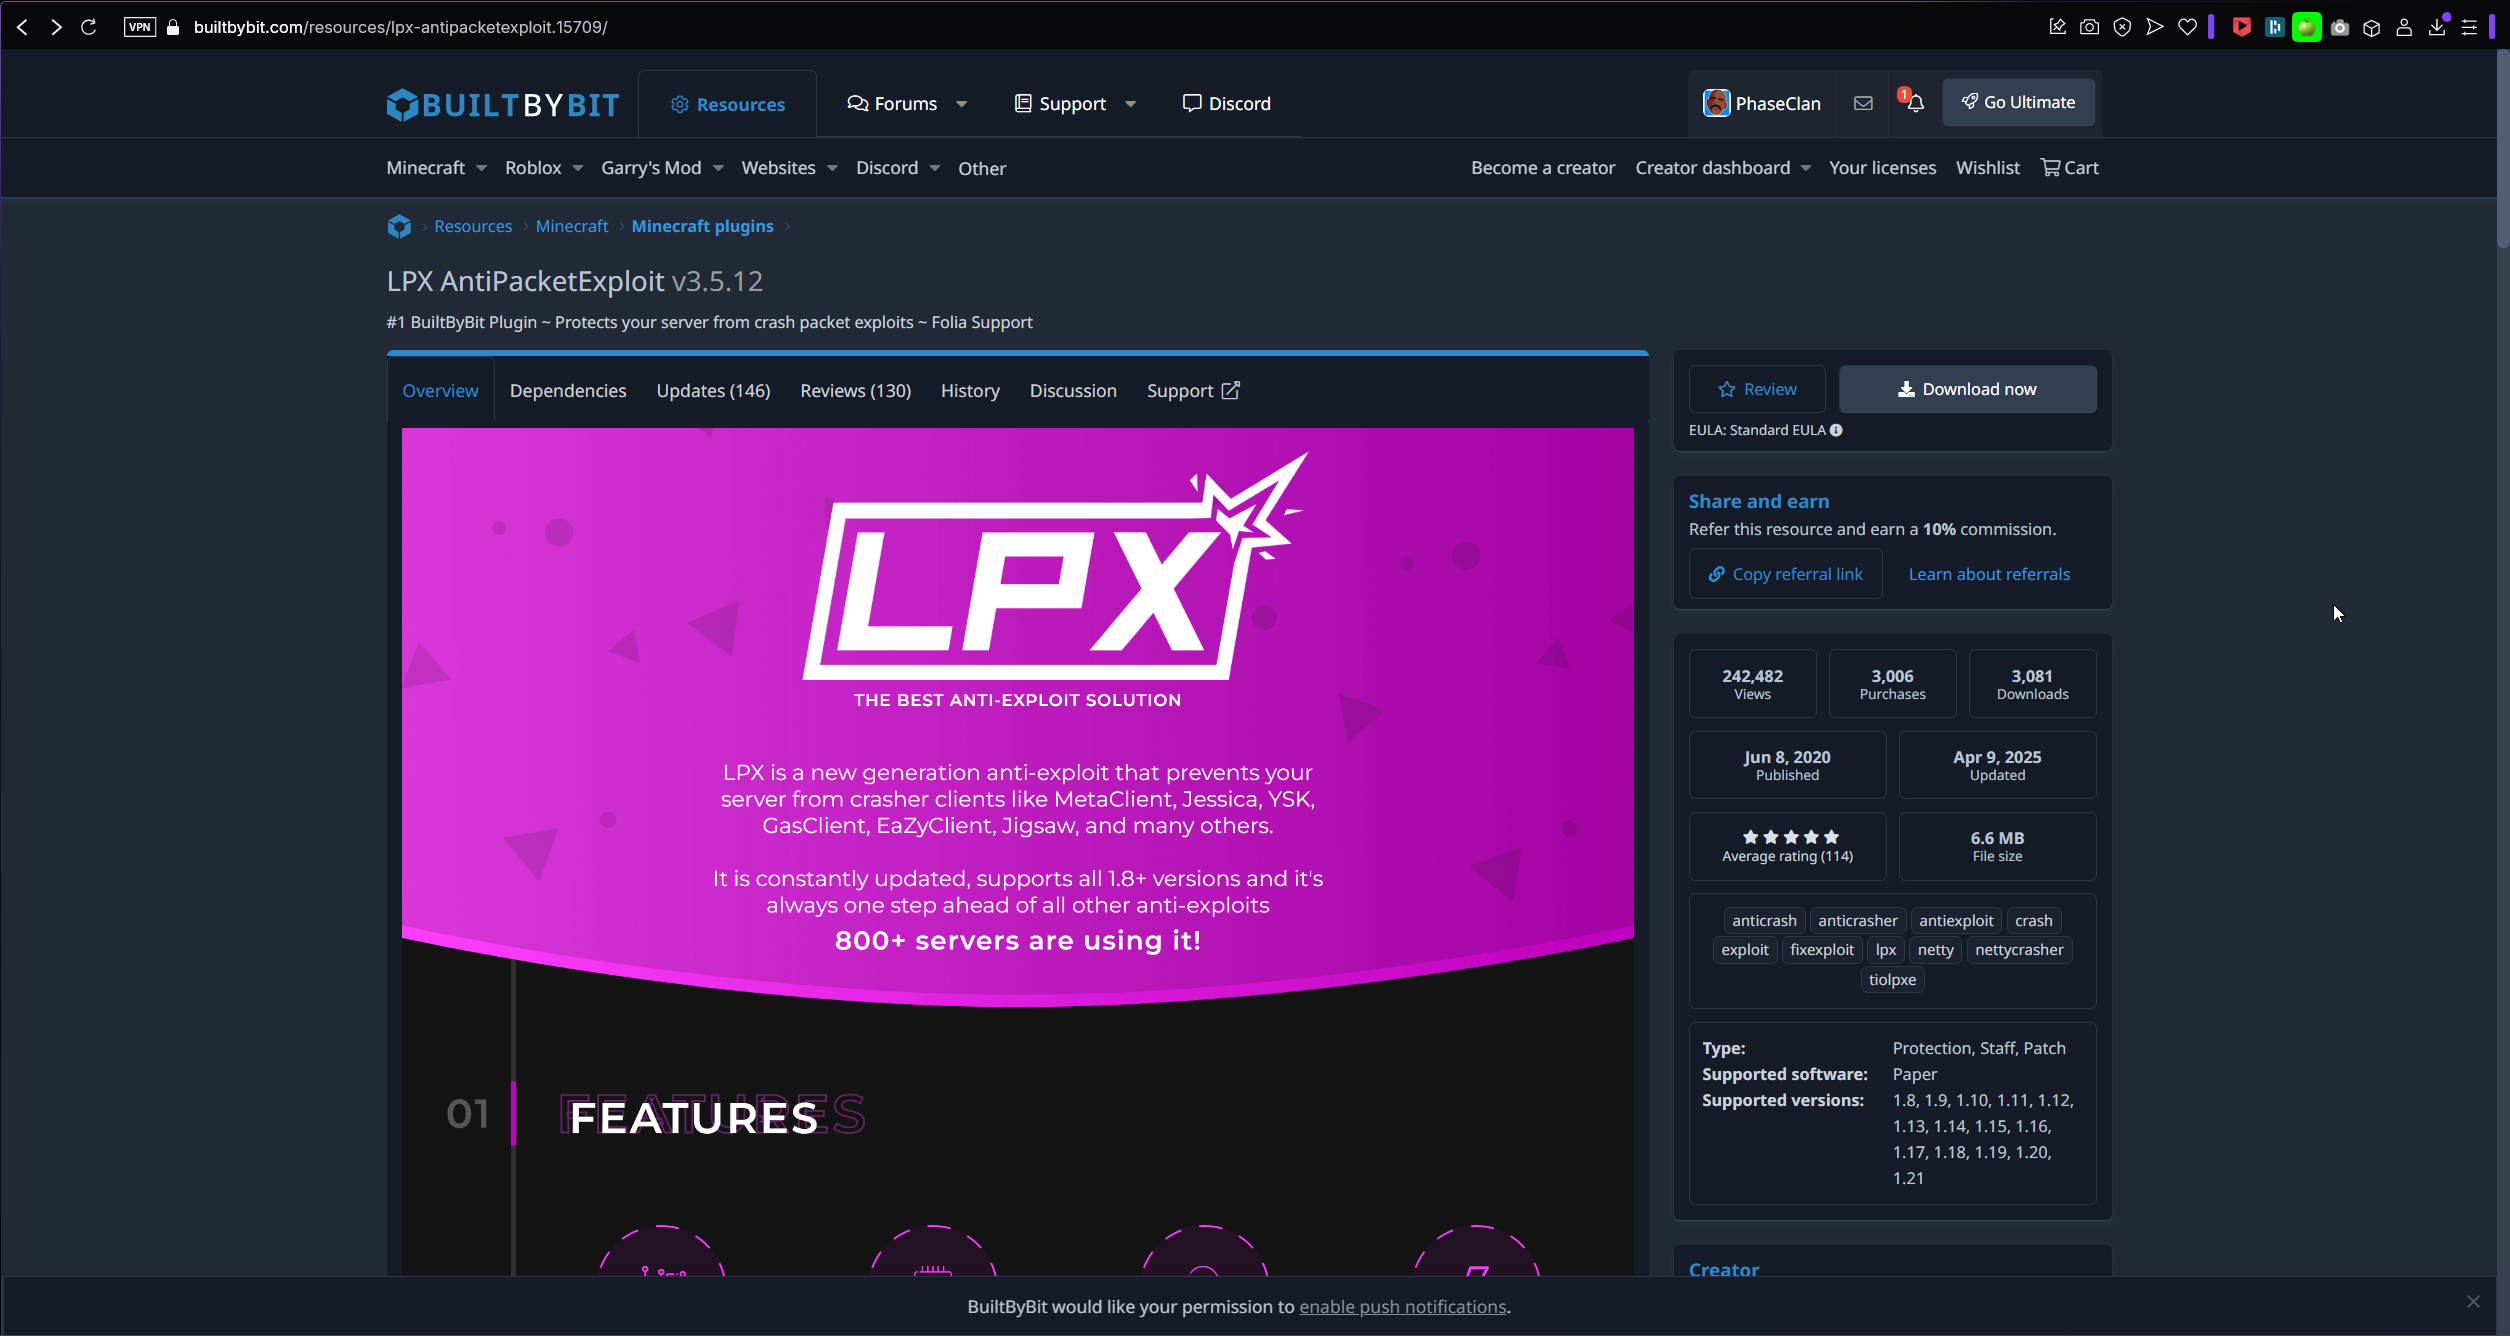The image size is (2510, 1336).
Task: Open the Reviews (130) tab
Action: point(855,391)
